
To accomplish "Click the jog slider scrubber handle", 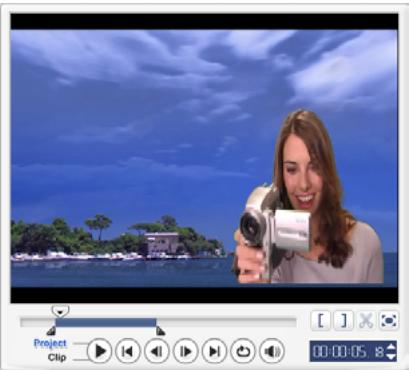I will (60, 311).
